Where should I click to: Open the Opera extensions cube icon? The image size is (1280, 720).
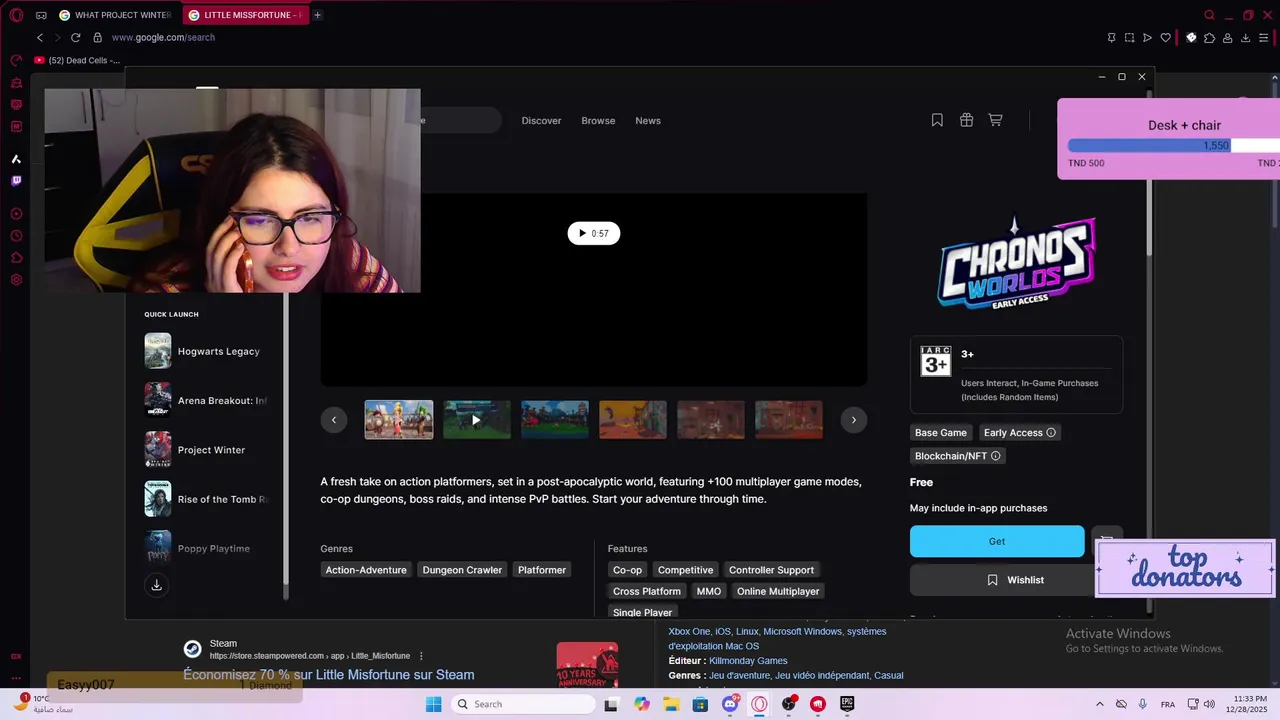pos(1209,38)
